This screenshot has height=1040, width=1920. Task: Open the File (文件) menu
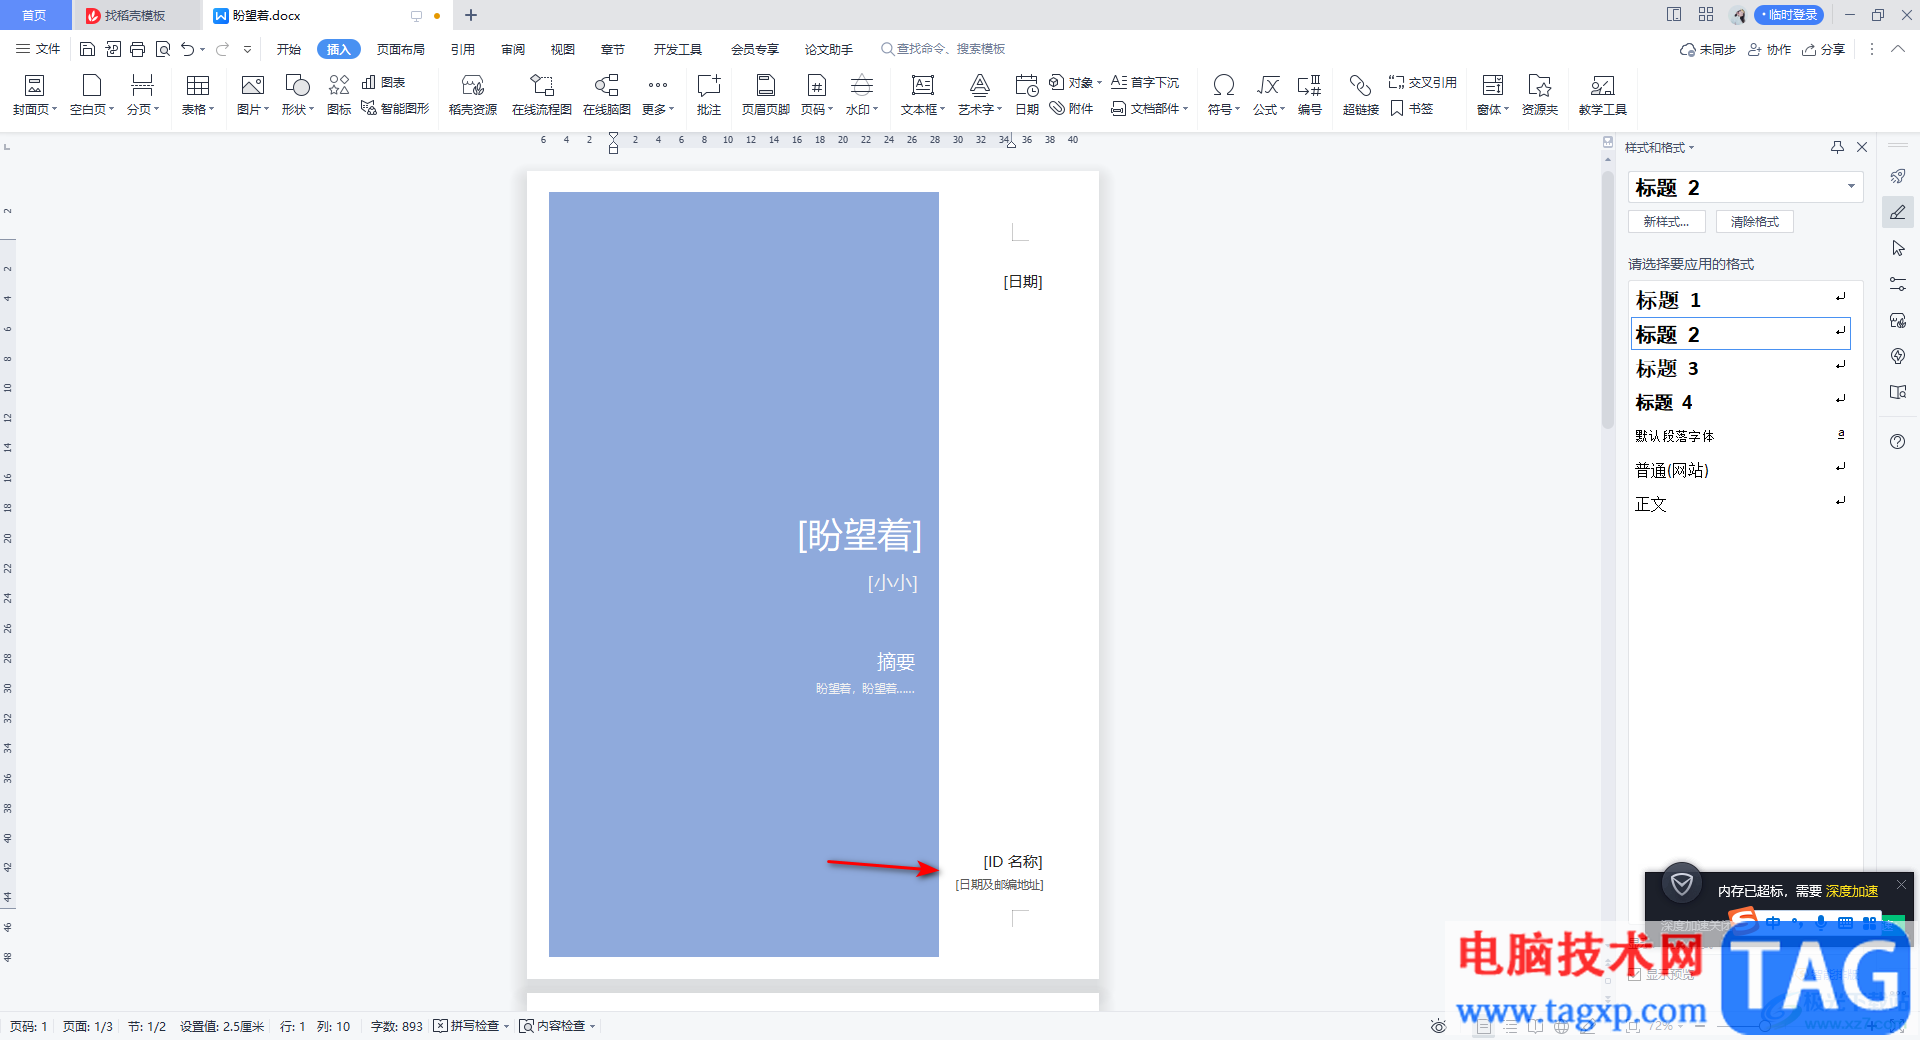pyautogui.click(x=38, y=49)
